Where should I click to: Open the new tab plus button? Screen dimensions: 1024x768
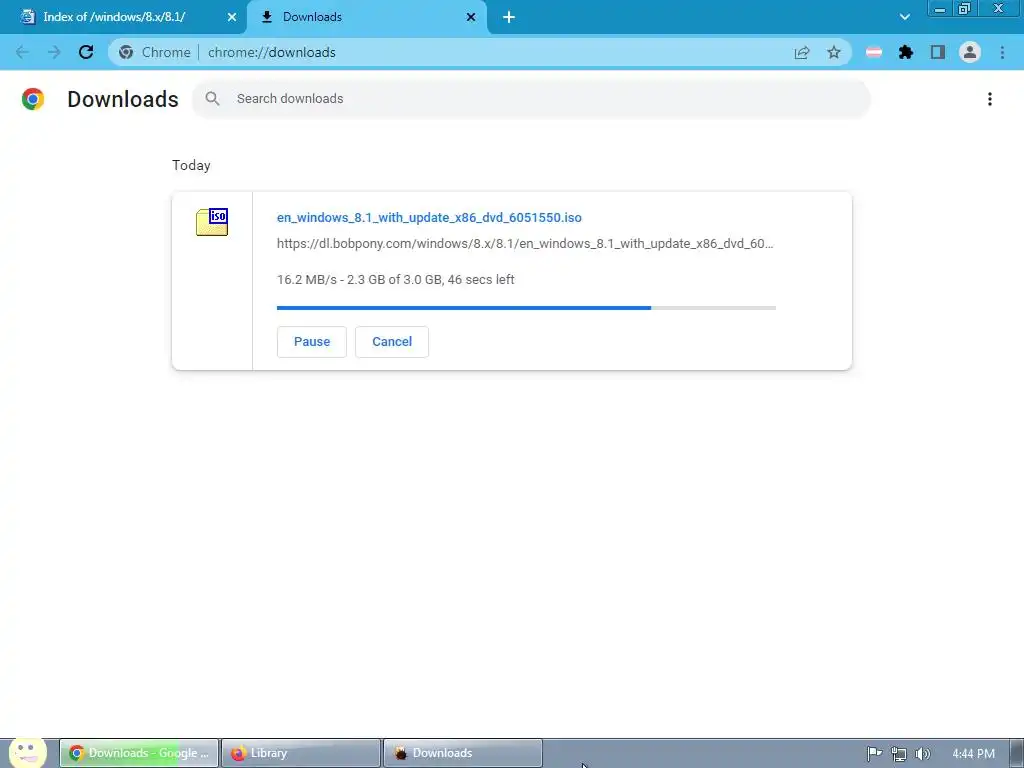tap(509, 17)
